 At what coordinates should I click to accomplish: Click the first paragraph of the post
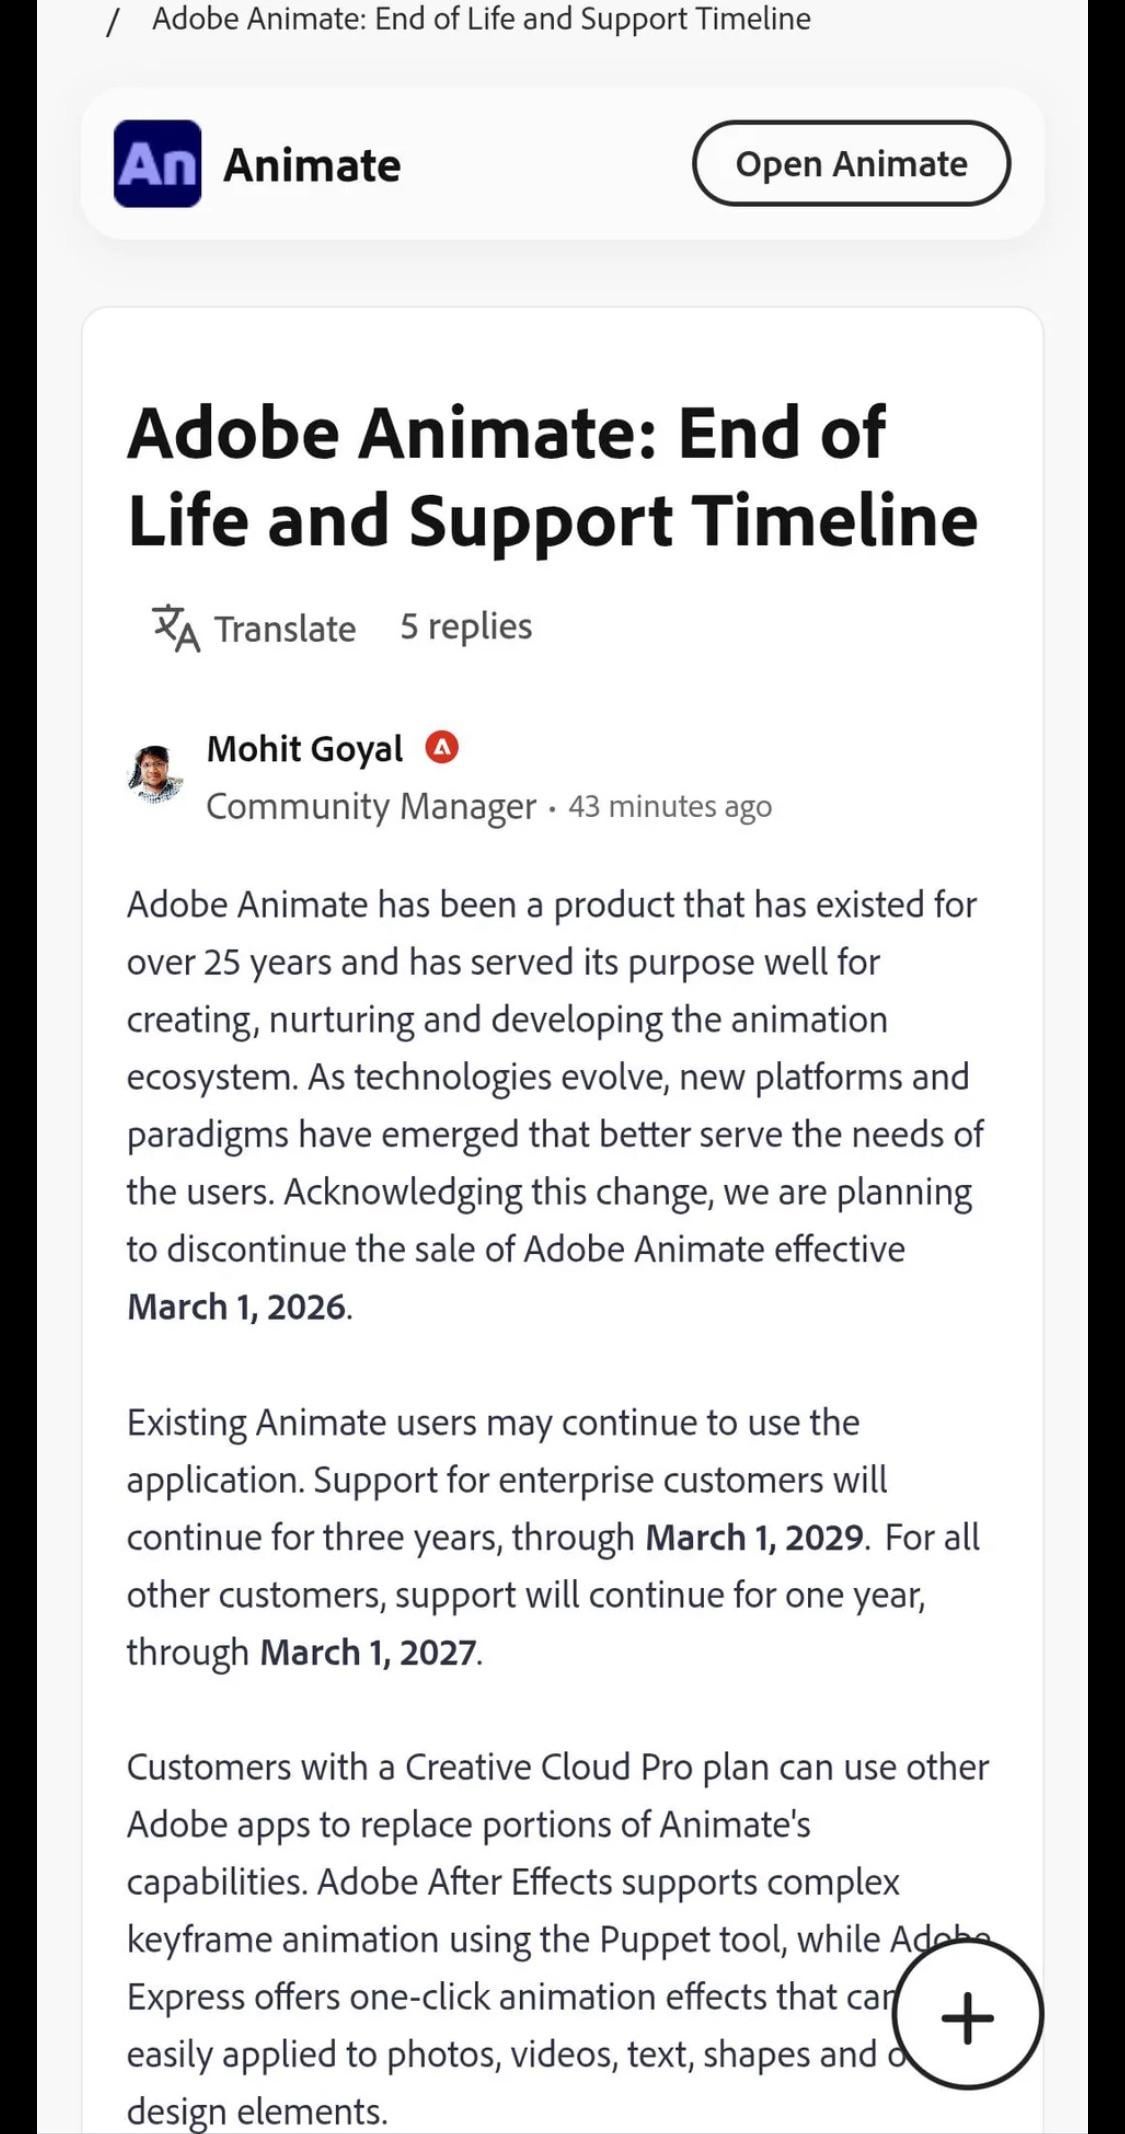click(550, 1100)
